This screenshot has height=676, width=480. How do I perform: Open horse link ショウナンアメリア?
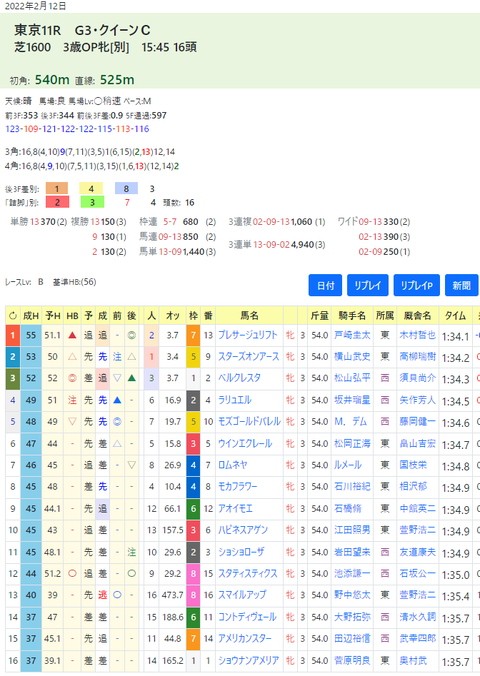click(248, 660)
